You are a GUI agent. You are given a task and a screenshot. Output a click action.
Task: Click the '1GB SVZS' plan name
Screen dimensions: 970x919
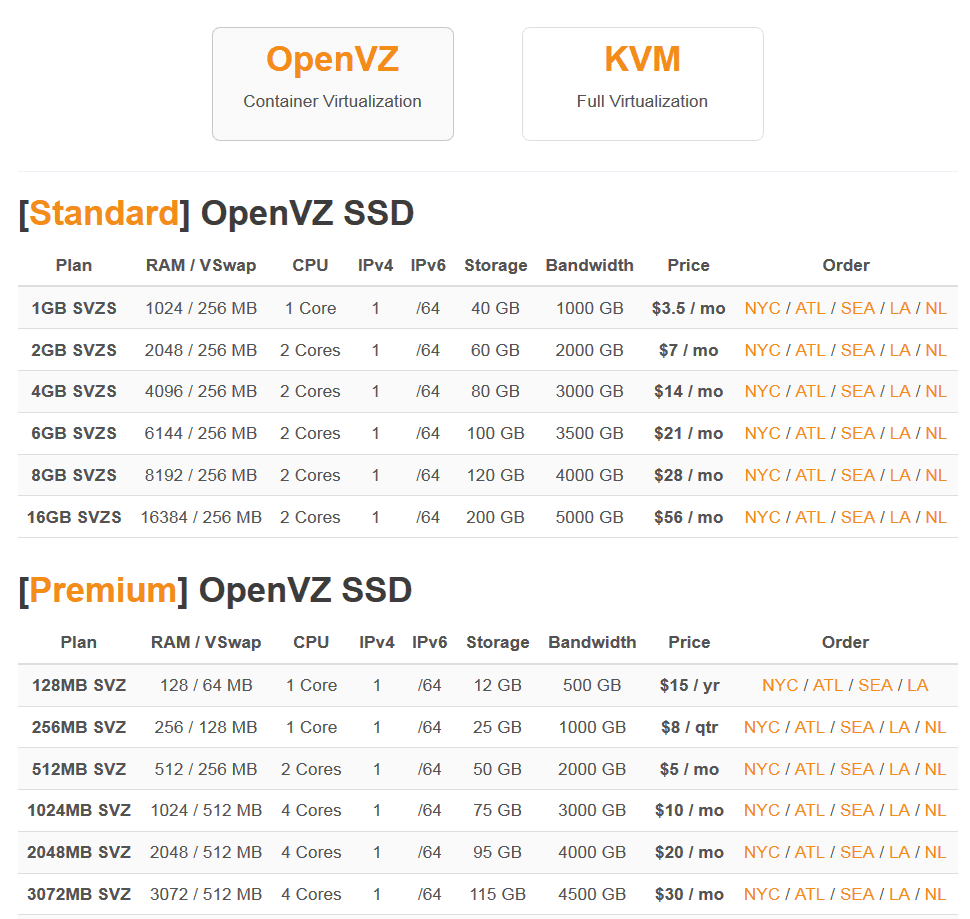tap(74, 308)
